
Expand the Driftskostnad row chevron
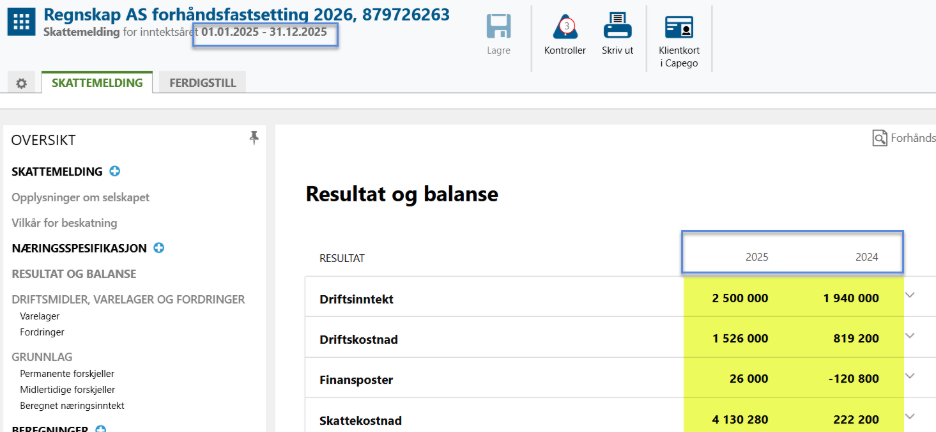[x=910, y=336]
